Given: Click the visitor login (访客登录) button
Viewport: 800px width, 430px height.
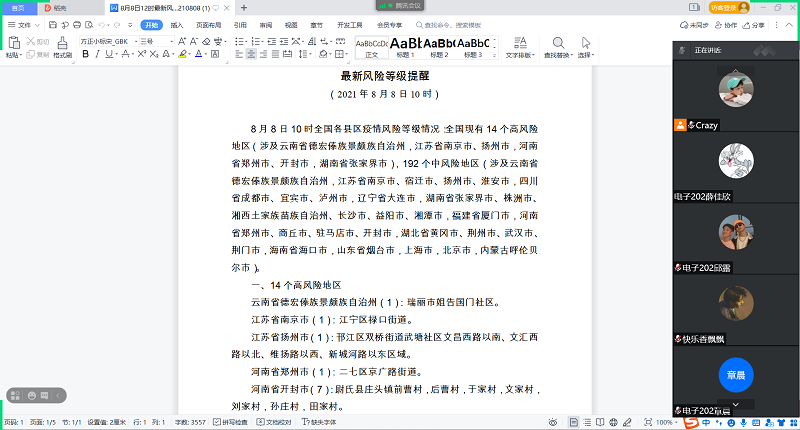Looking at the screenshot, I should point(727,7).
